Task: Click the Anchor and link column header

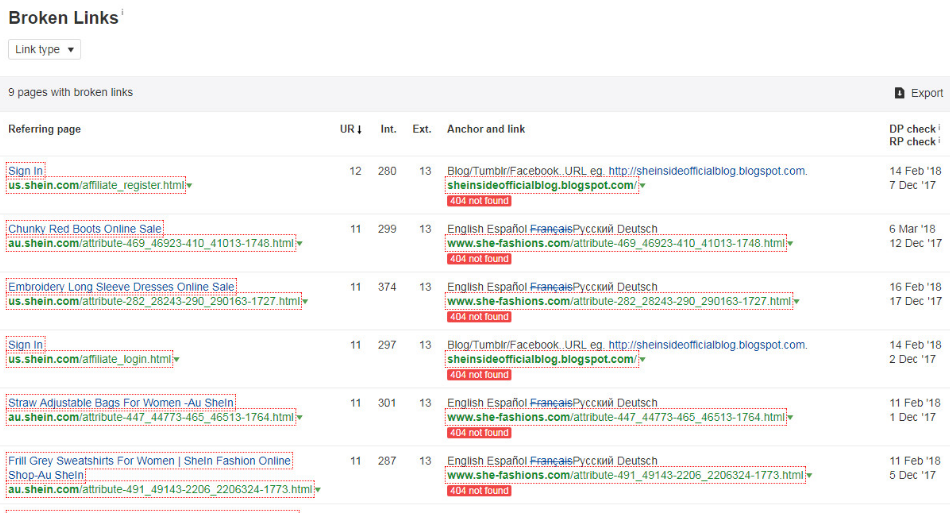Action: tap(486, 129)
